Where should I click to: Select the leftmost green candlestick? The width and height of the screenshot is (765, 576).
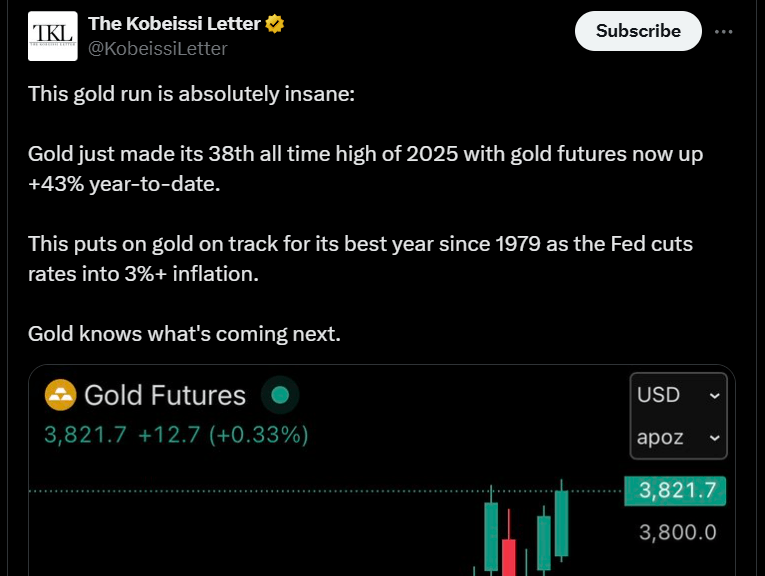(491, 535)
